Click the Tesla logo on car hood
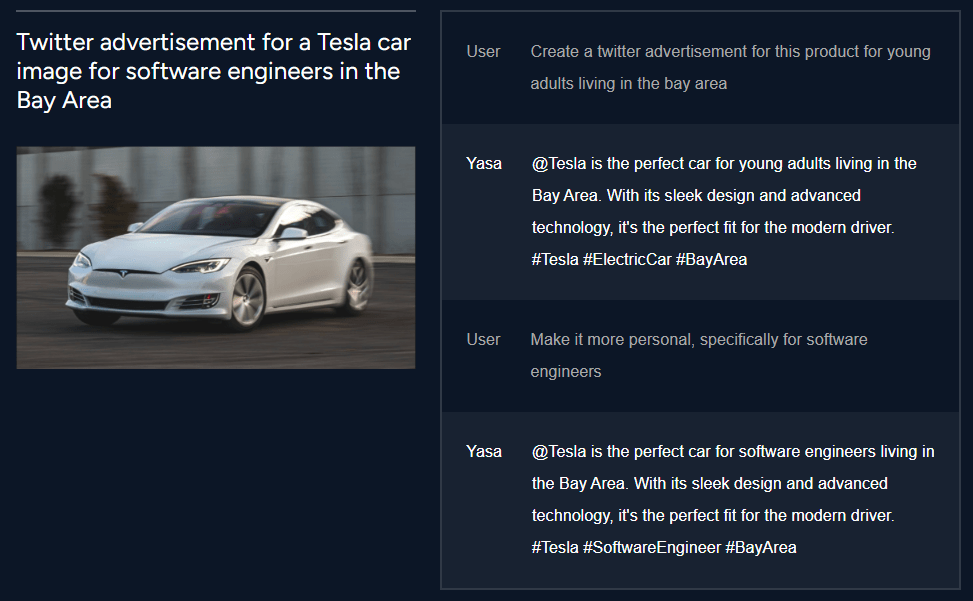 click(123, 274)
